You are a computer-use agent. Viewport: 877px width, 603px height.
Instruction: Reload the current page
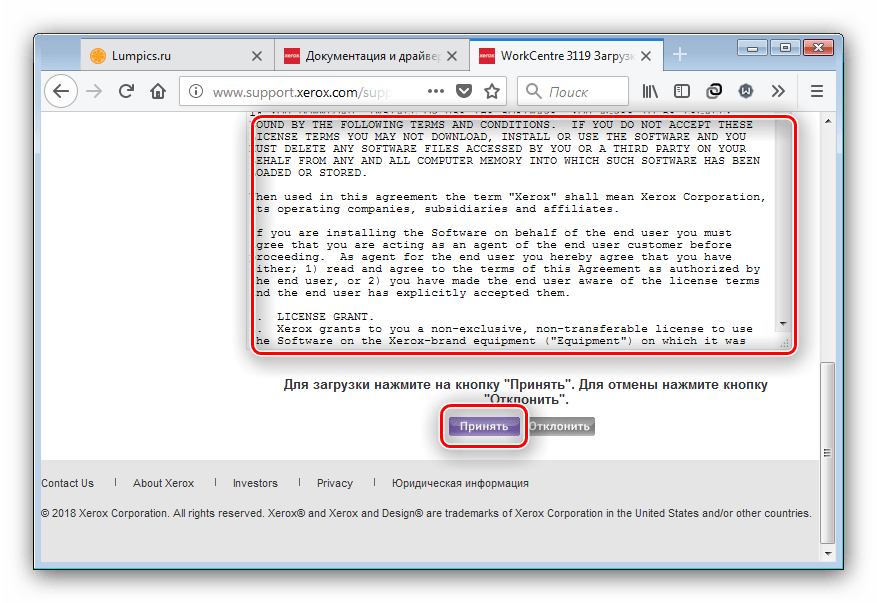(x=127, y=91)
